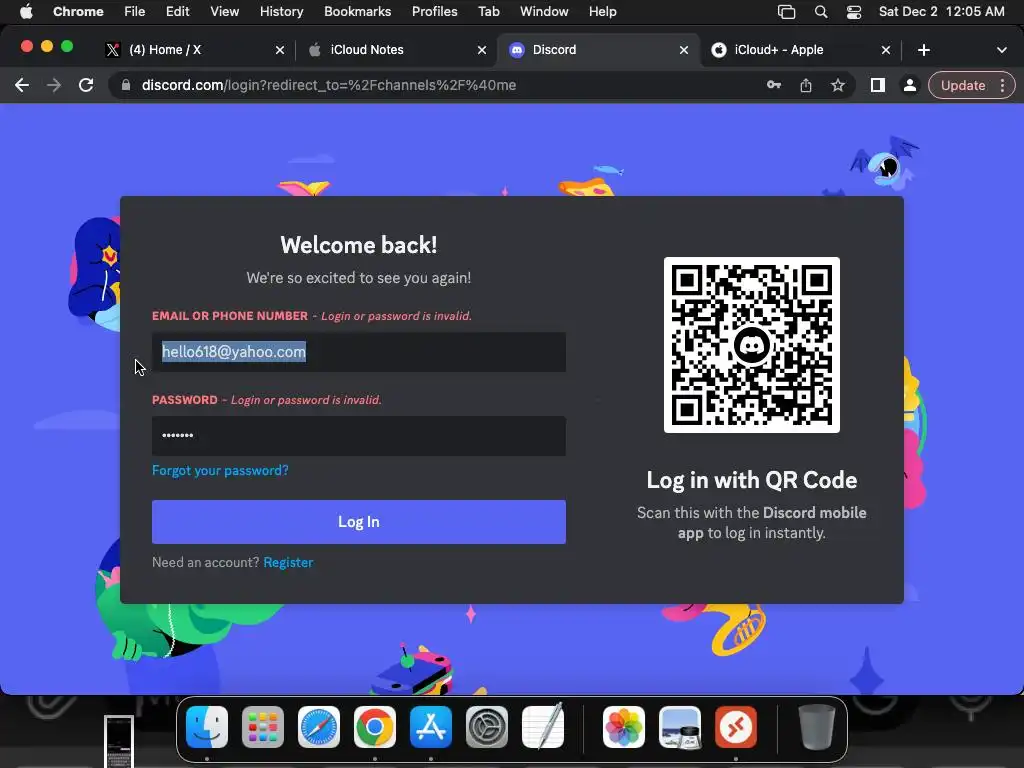The width and height of the screenshot is (1024, 768).
Task: Open the Chrome profile avatar menu
Action: (x=909, y=86)
